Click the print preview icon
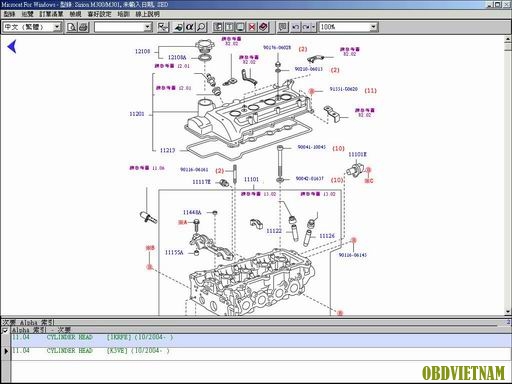 pyautogui.click(x=71, y=27)
